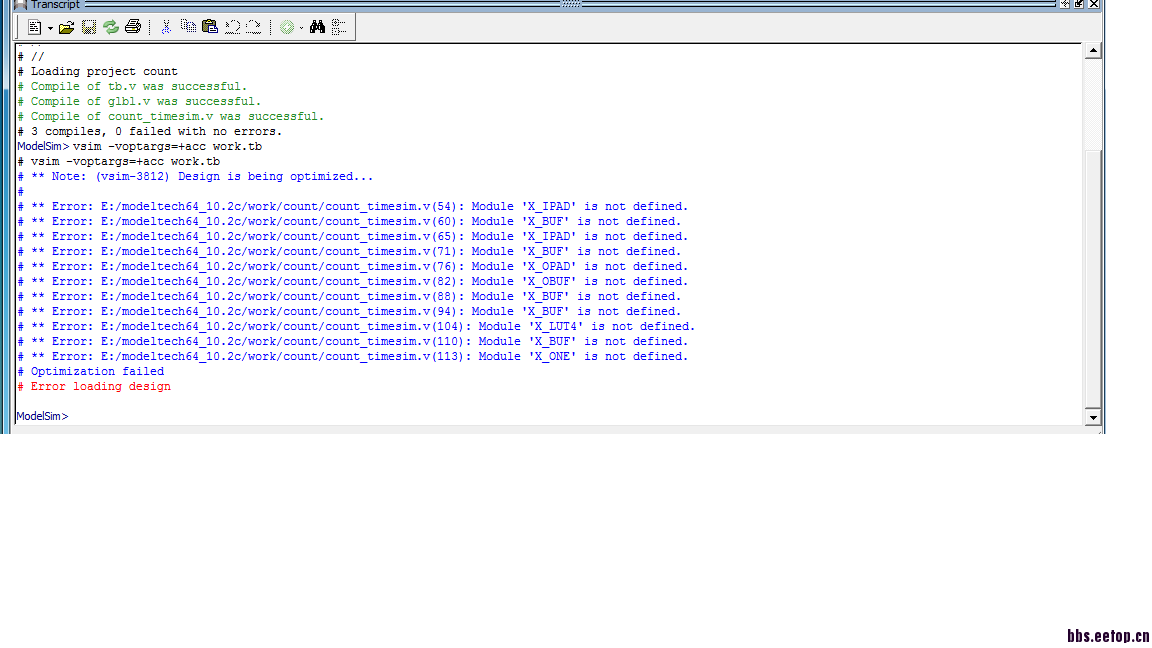
Task: Click 'ModelSim> vsim -voptargs=+acc work.tb' command line
Action: pyautogui.click(x=140, y=146)
